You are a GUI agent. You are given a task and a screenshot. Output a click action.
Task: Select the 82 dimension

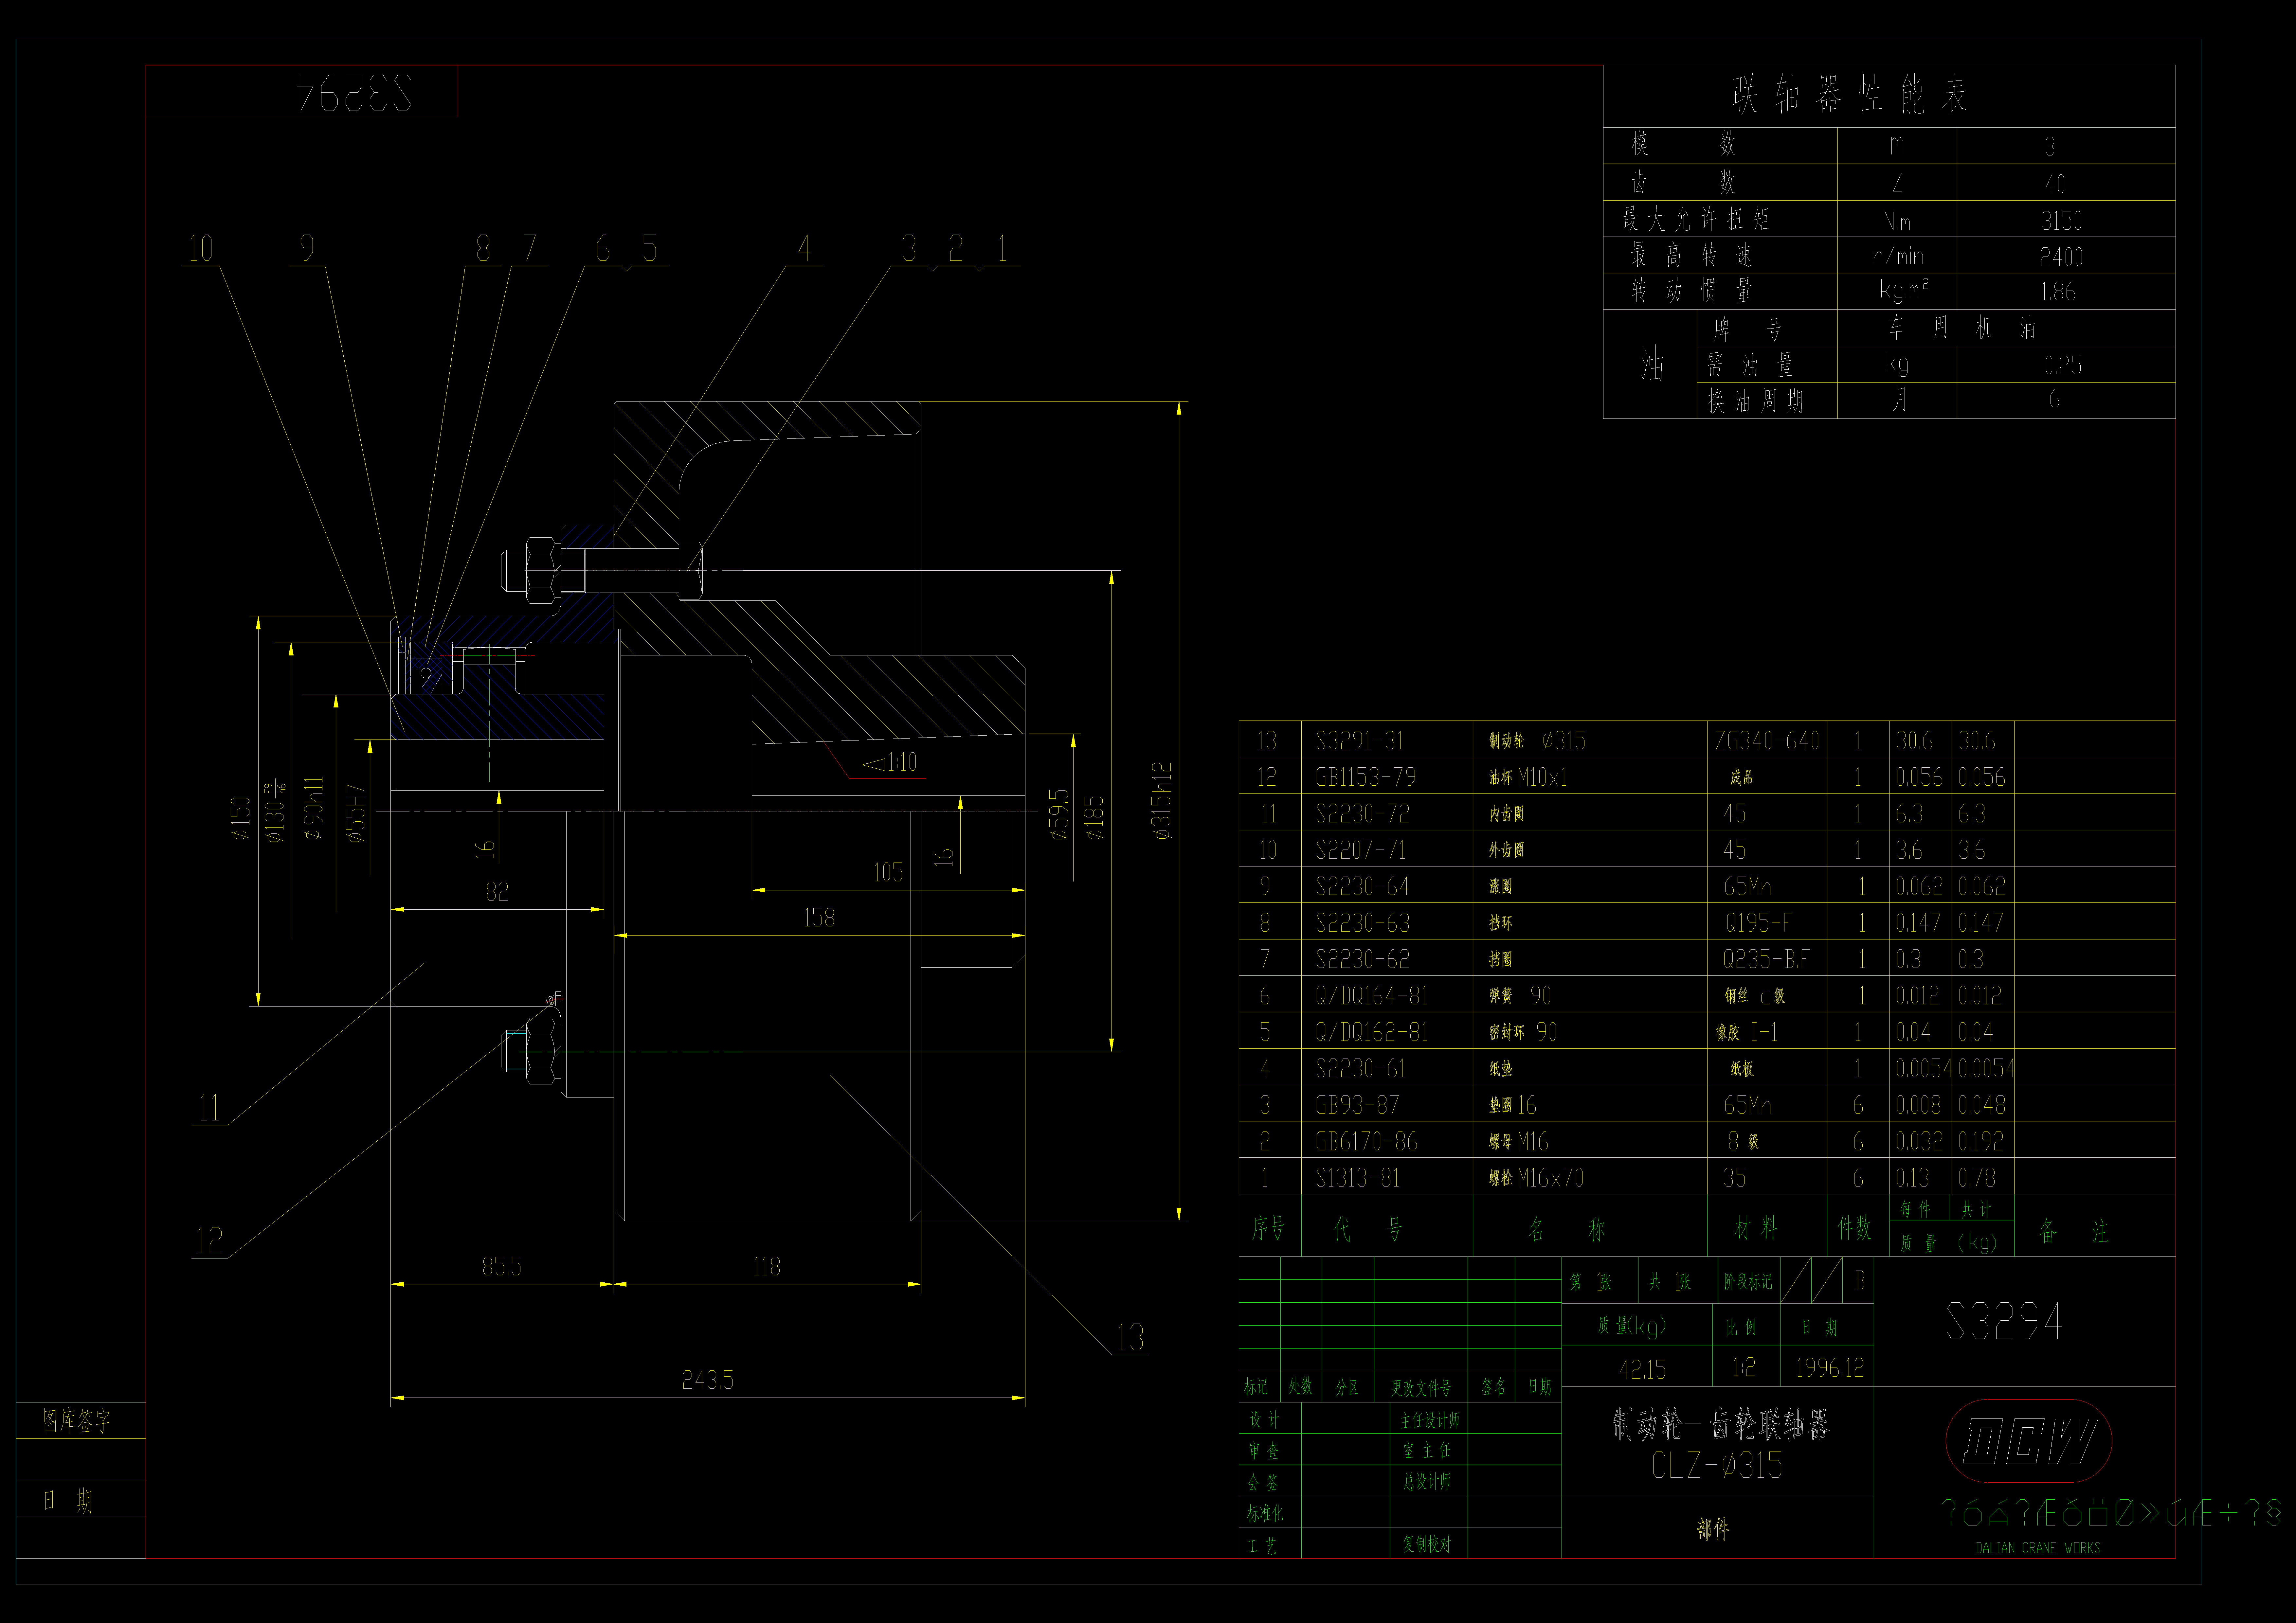pos(497,892)
